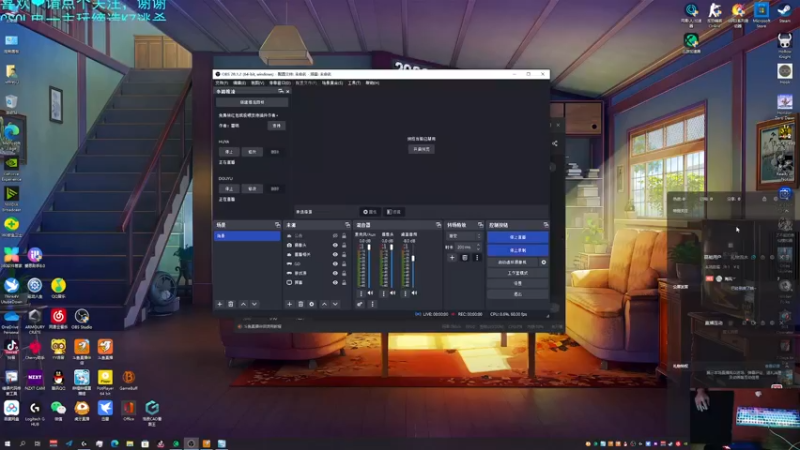Mute the desktop audio channel speaker
This screenshot has width=800, height=450.
(x=414, y=293)
